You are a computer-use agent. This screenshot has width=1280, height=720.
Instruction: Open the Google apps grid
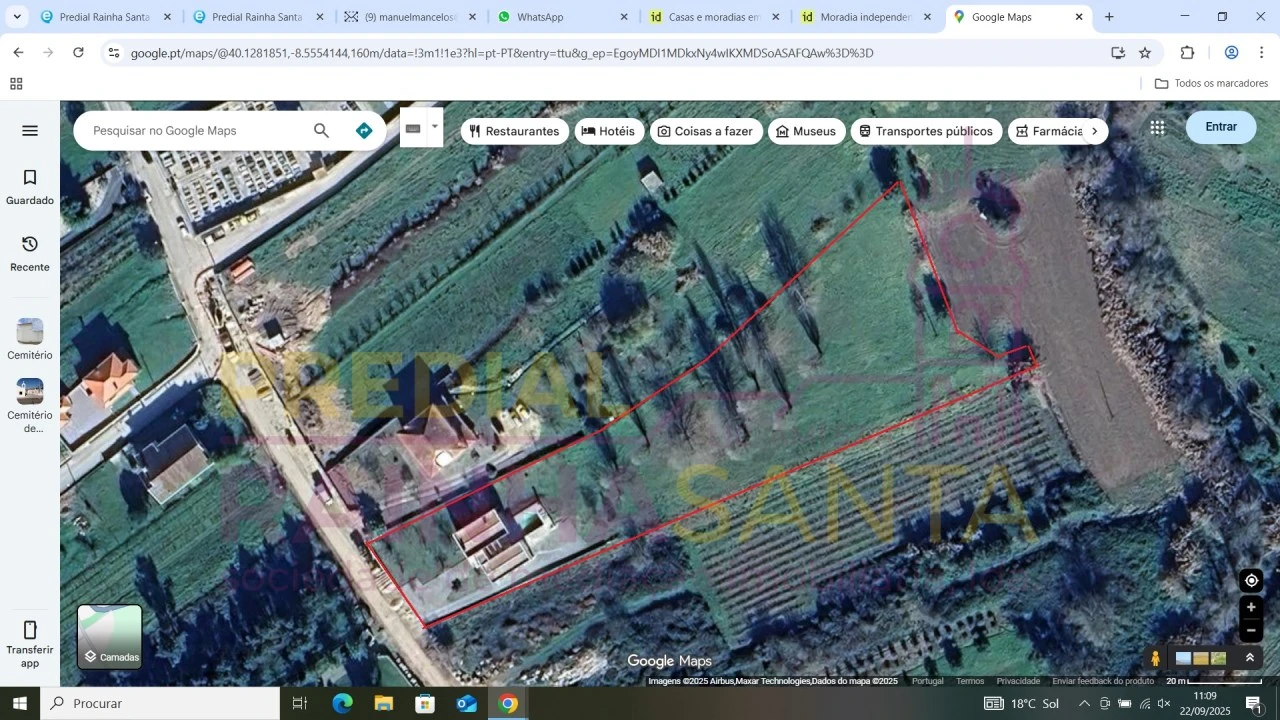tap(1157, 127)
